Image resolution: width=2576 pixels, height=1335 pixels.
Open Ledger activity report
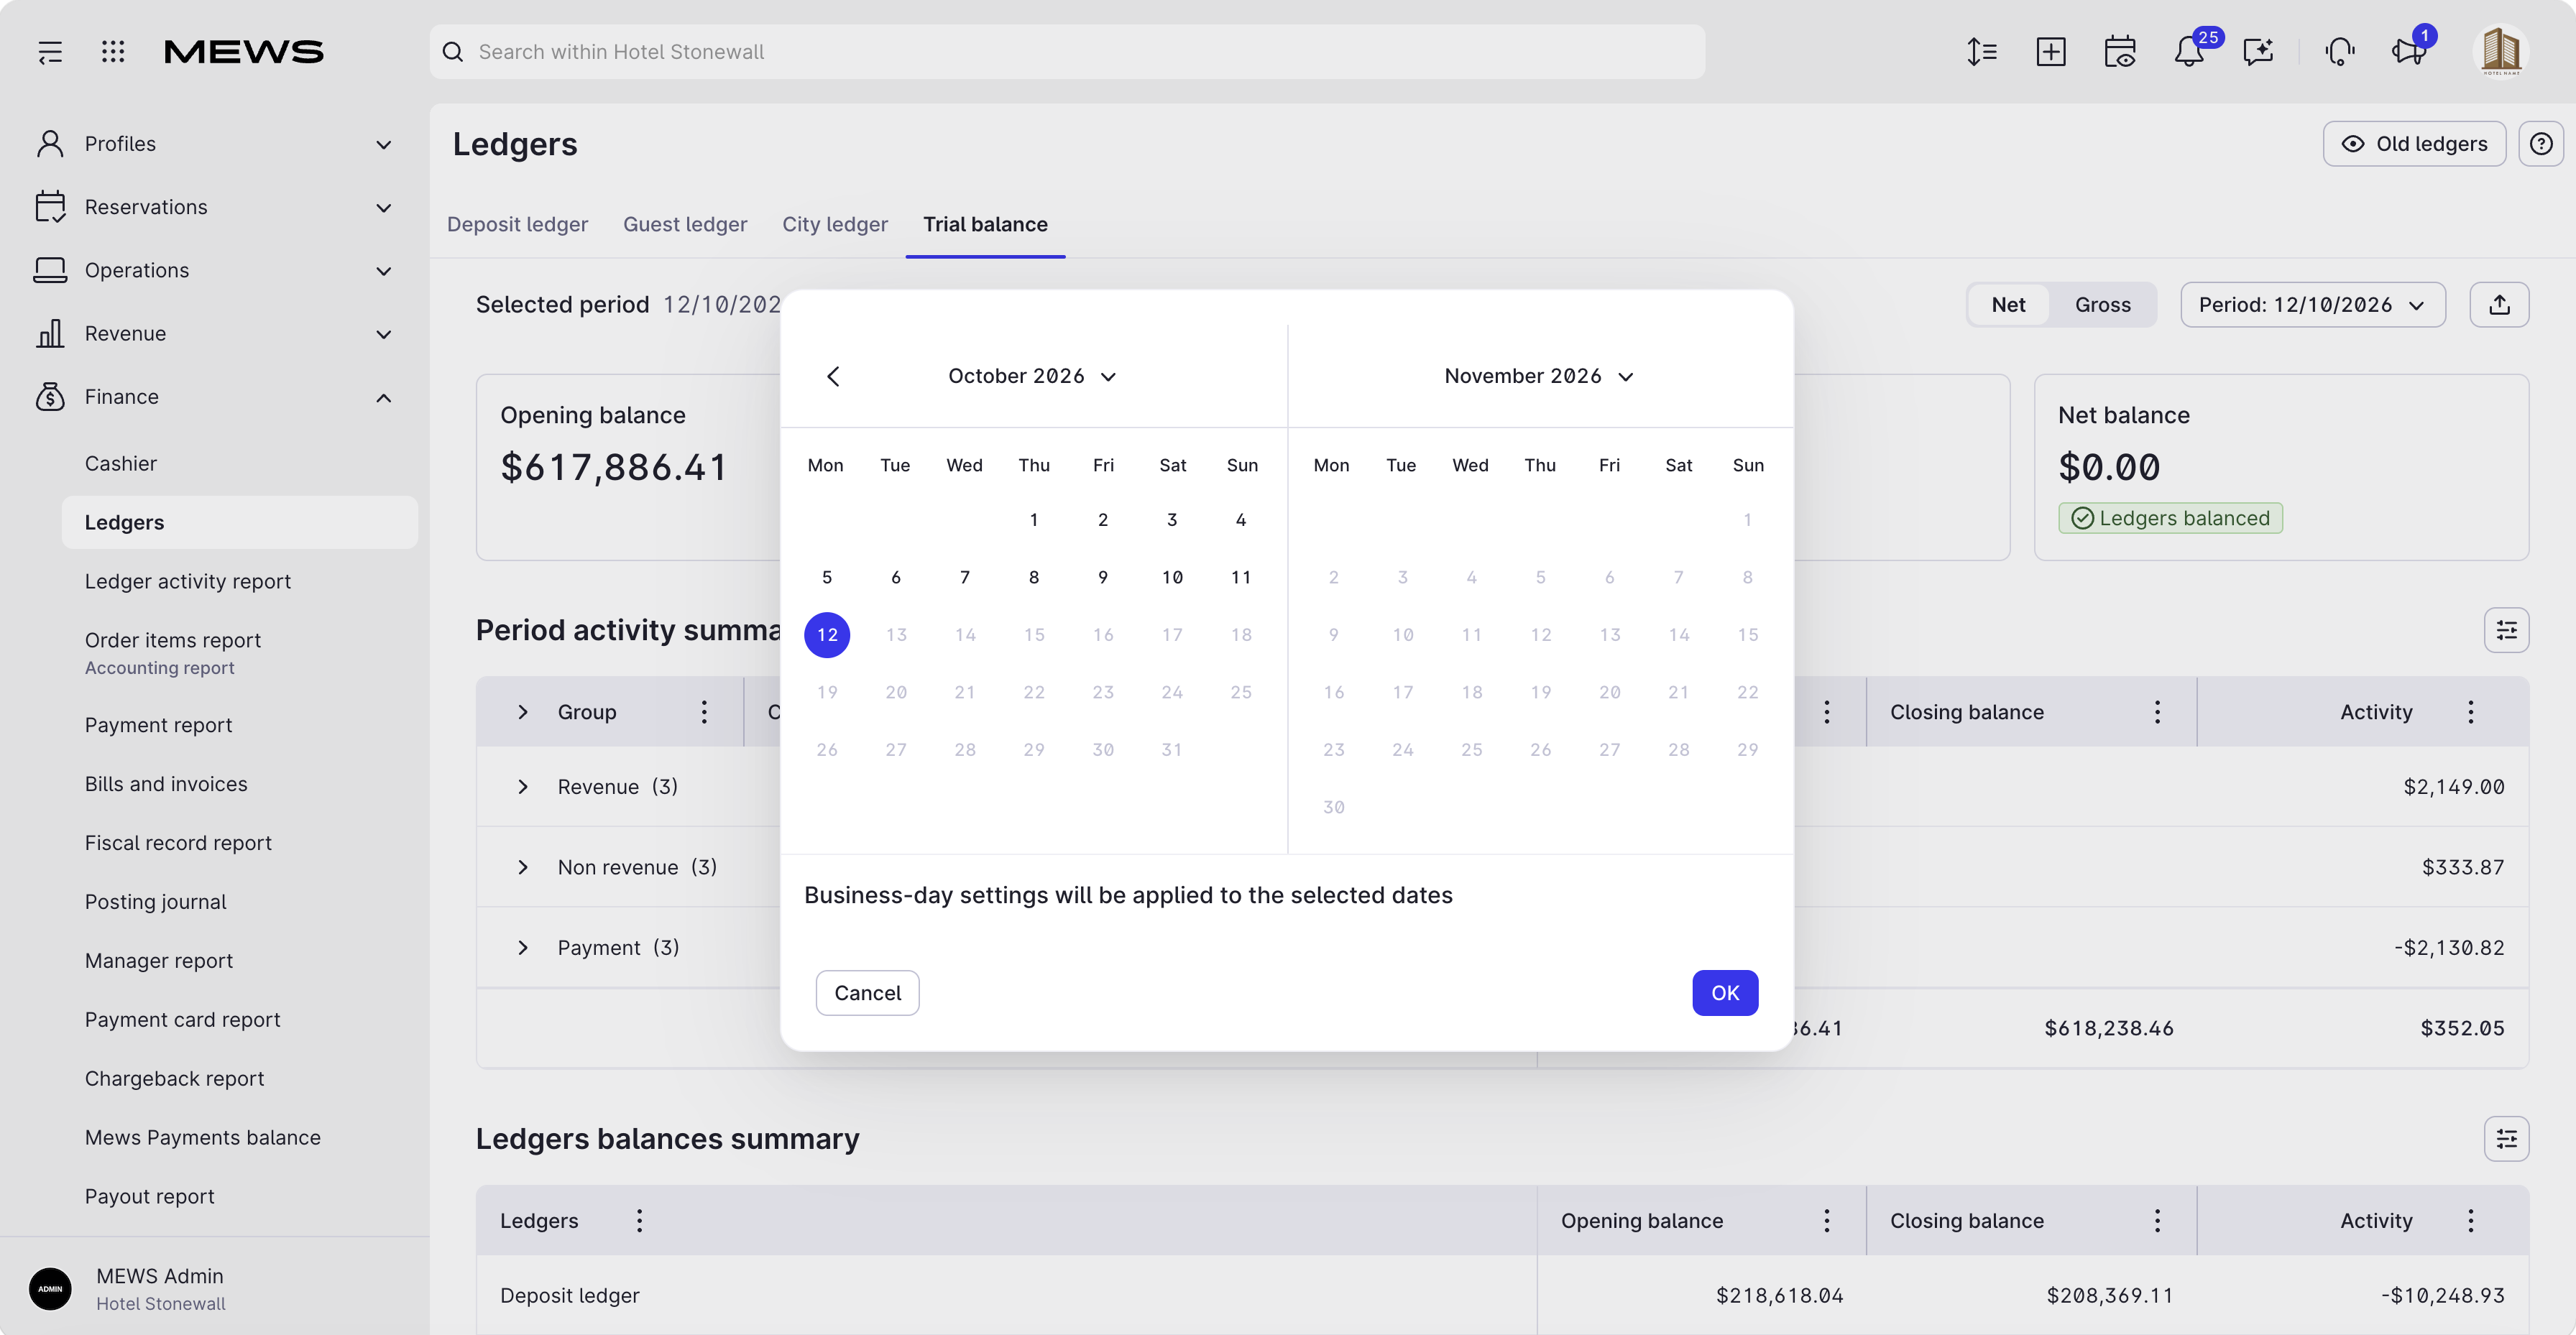coord(188,582)
